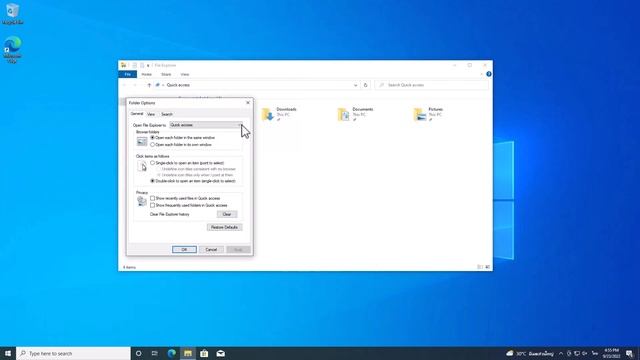This screenshot has width=640, height=360.
Task: Open the Share ribbon tab
Action: tap(166, 74)
